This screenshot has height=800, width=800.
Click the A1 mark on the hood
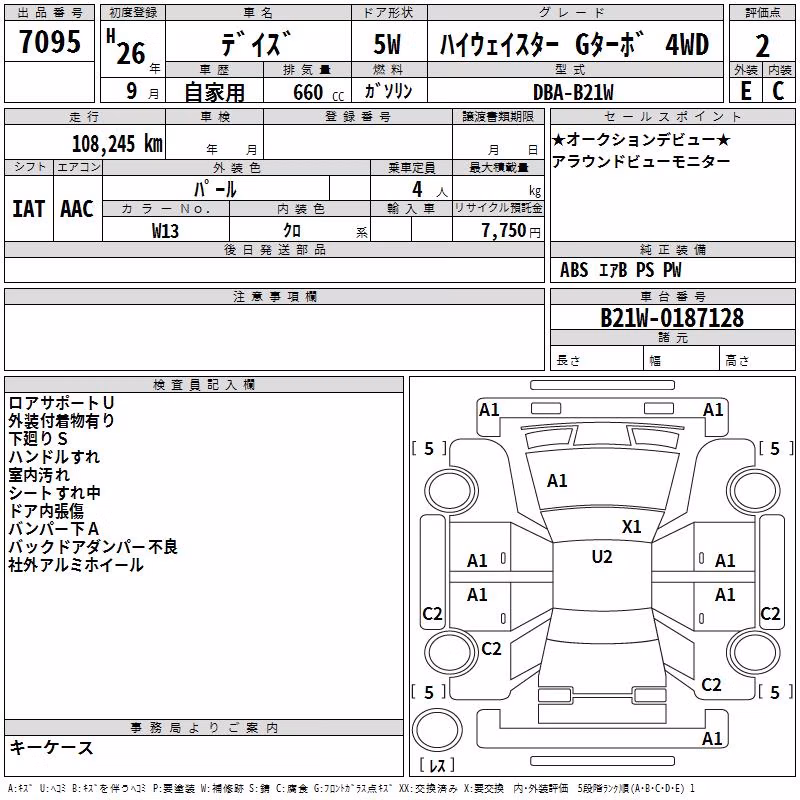pyautogui.click(x=557, y=481)
